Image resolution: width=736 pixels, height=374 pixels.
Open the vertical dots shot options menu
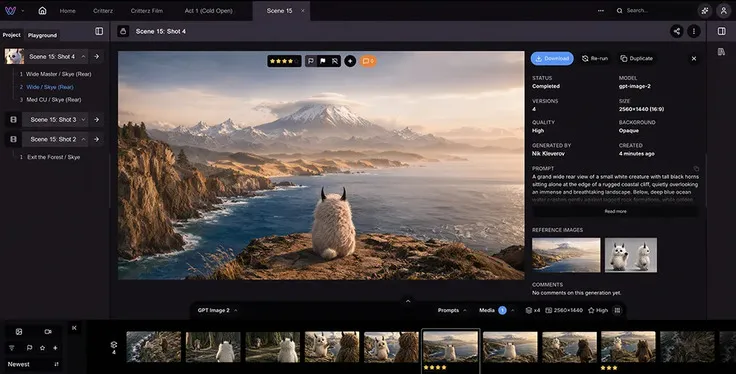pyautogui.click(x=694, y=31)
